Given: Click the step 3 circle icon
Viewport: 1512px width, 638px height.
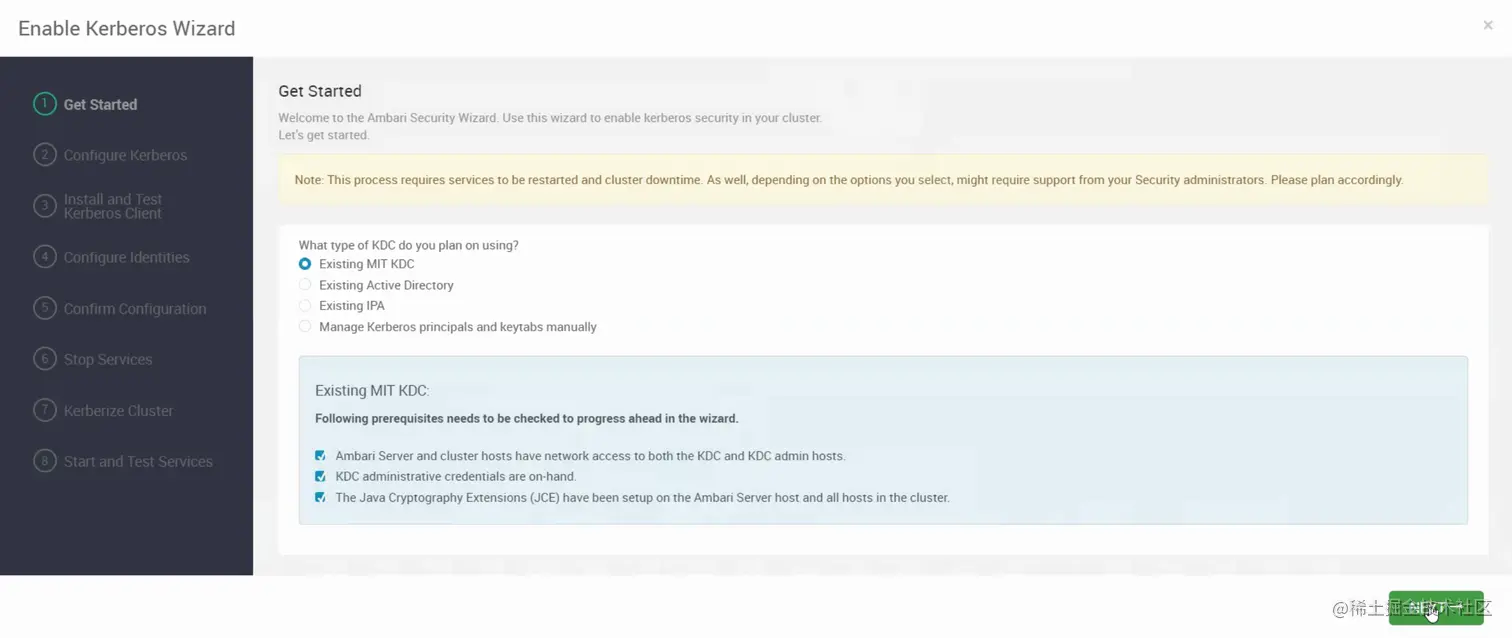Looking at the screenshot, I should click(x=44, y=206).
